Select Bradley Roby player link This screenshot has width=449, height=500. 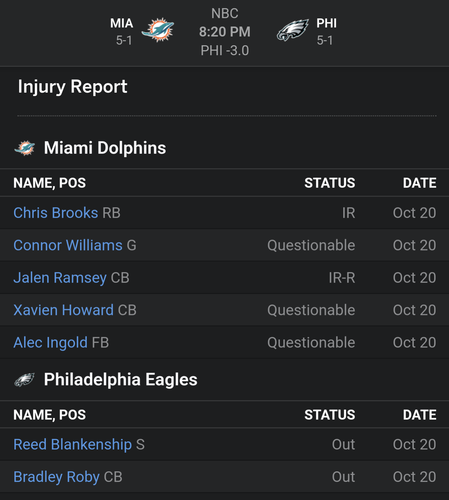click(x=56, y=477)
